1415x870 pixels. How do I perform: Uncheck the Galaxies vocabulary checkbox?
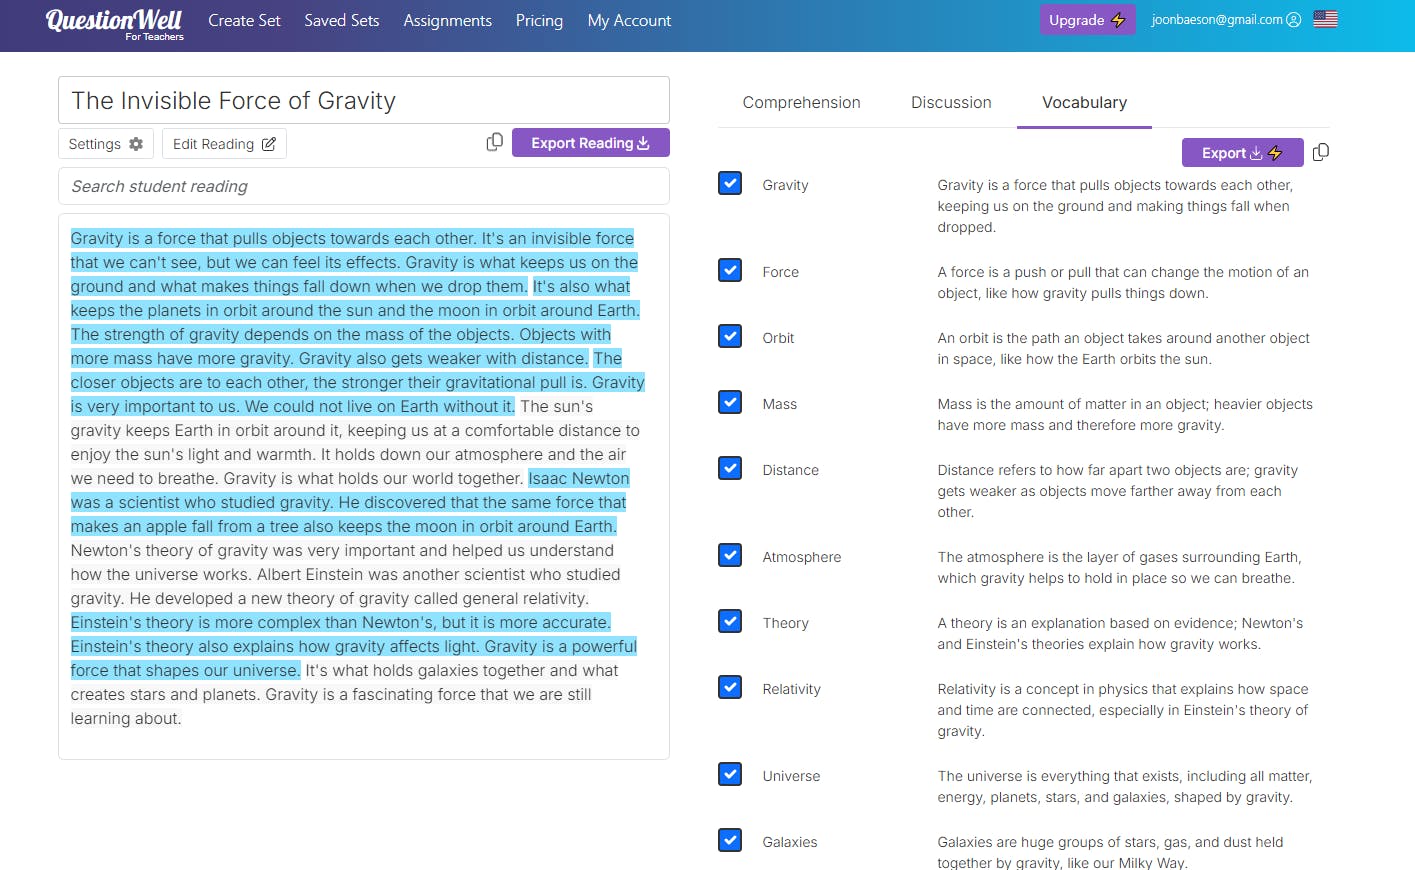(730, 840)
